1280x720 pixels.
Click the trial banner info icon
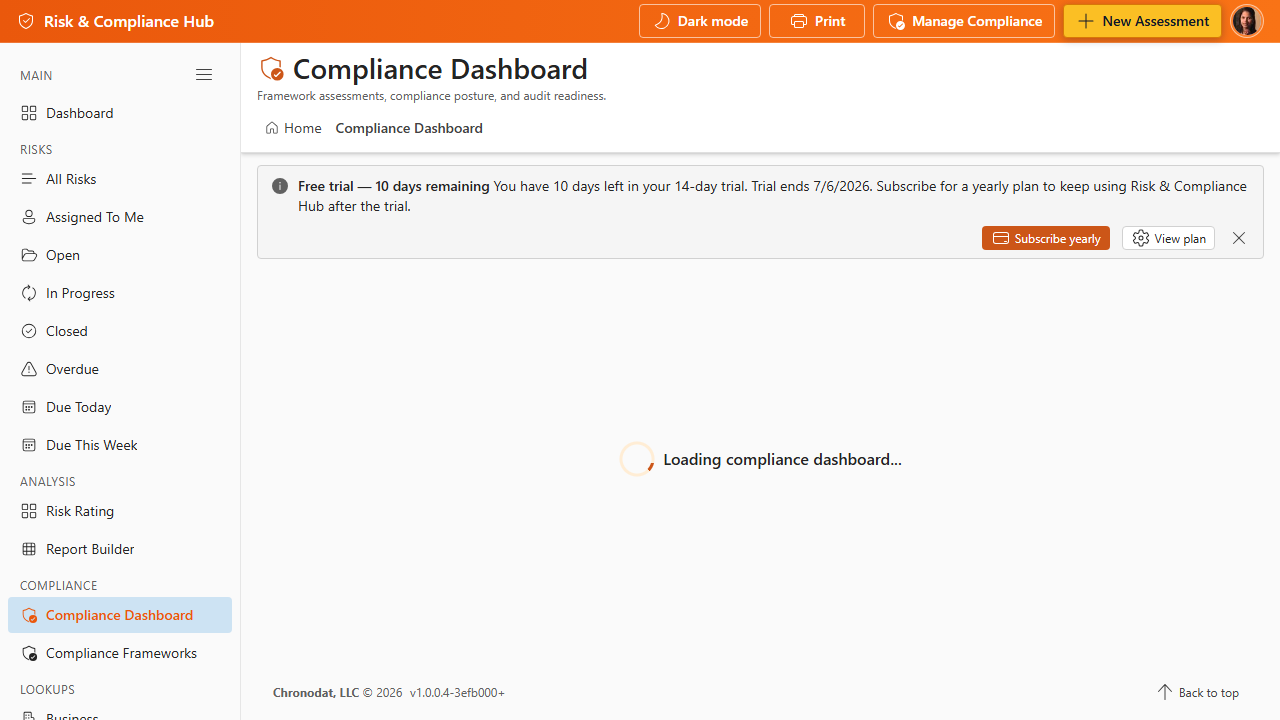(x=280, y=186)
